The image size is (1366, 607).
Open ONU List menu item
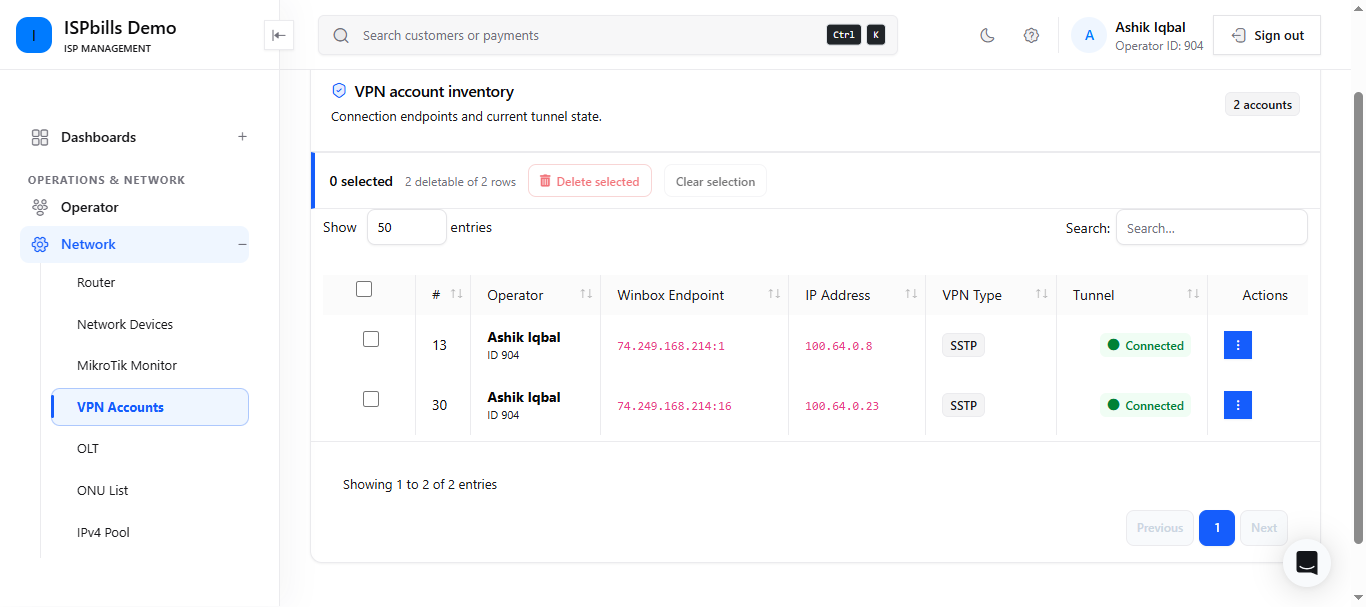[103, 491]
